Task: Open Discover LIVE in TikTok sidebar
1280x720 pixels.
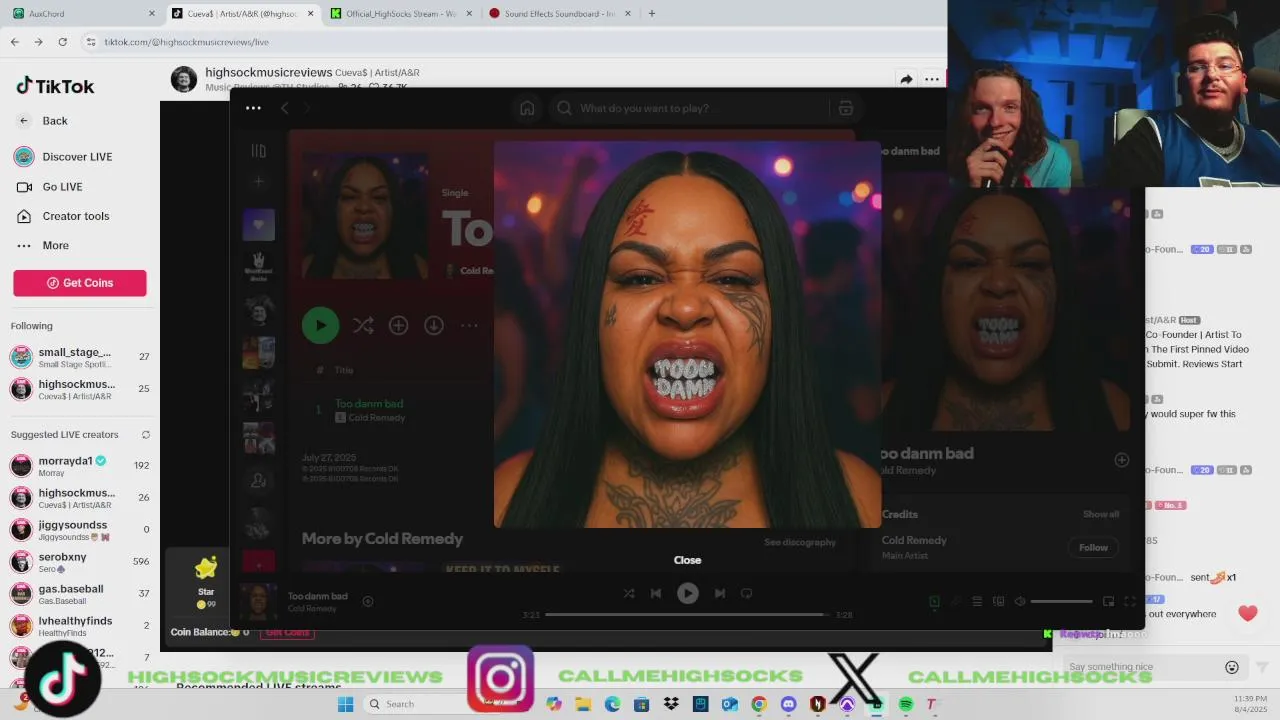Action: tap(63, 157)
